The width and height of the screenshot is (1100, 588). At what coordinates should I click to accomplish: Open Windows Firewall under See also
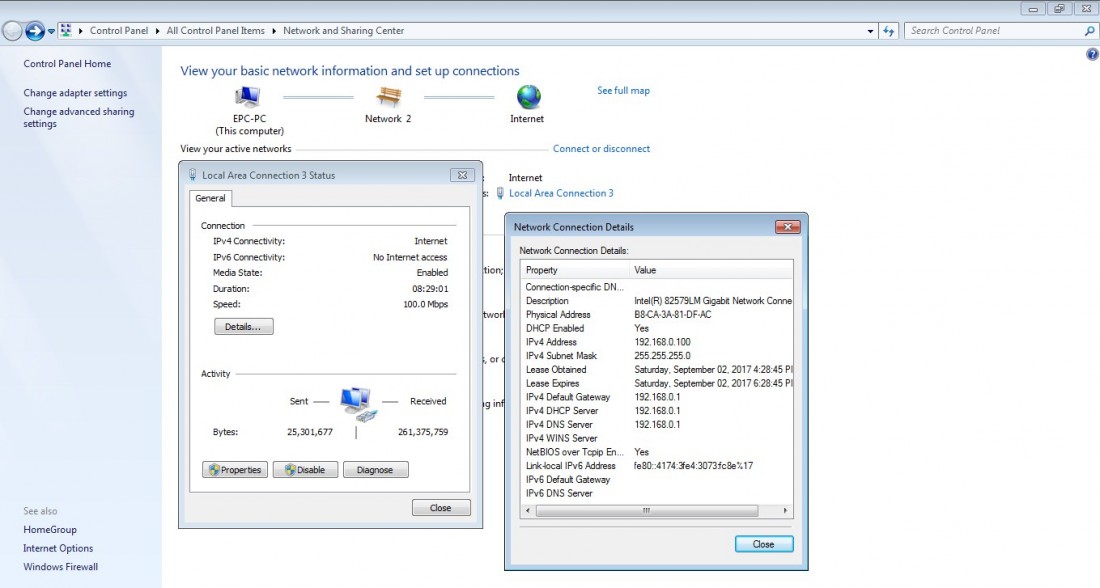coord(60,567)
